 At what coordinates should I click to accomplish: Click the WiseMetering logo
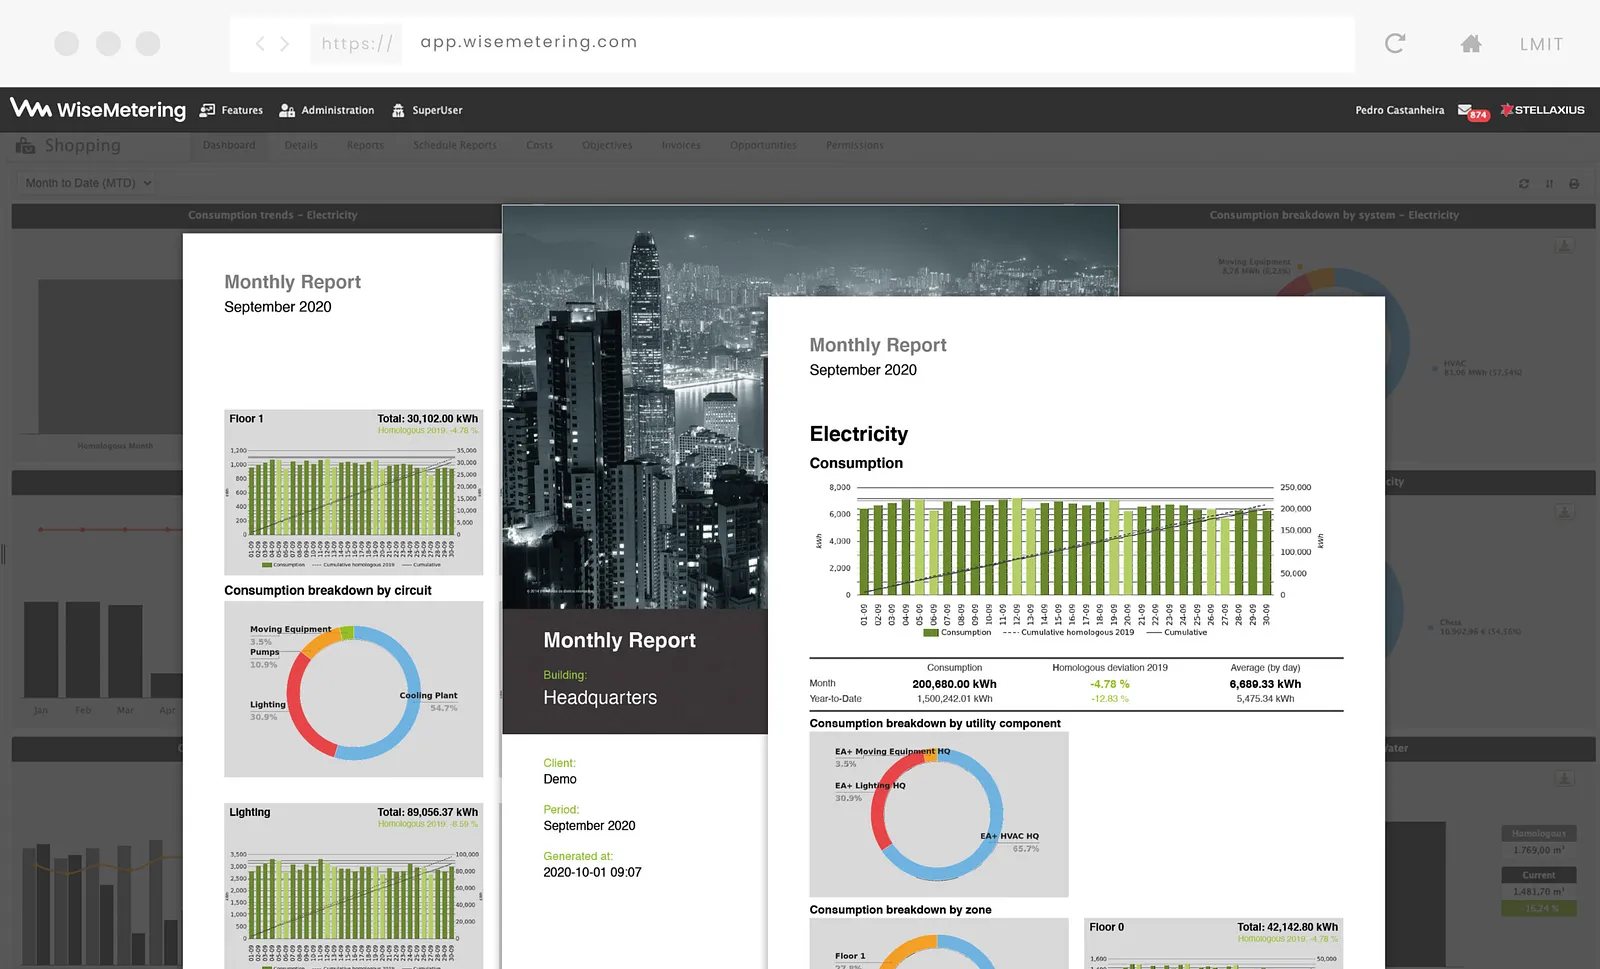tap(98, 109)
